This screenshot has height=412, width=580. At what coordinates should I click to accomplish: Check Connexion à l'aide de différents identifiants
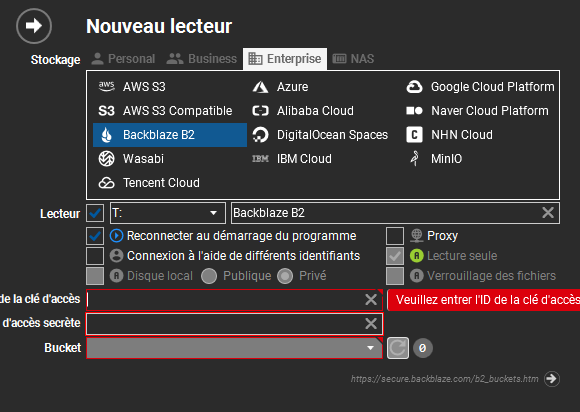(95, 256)
